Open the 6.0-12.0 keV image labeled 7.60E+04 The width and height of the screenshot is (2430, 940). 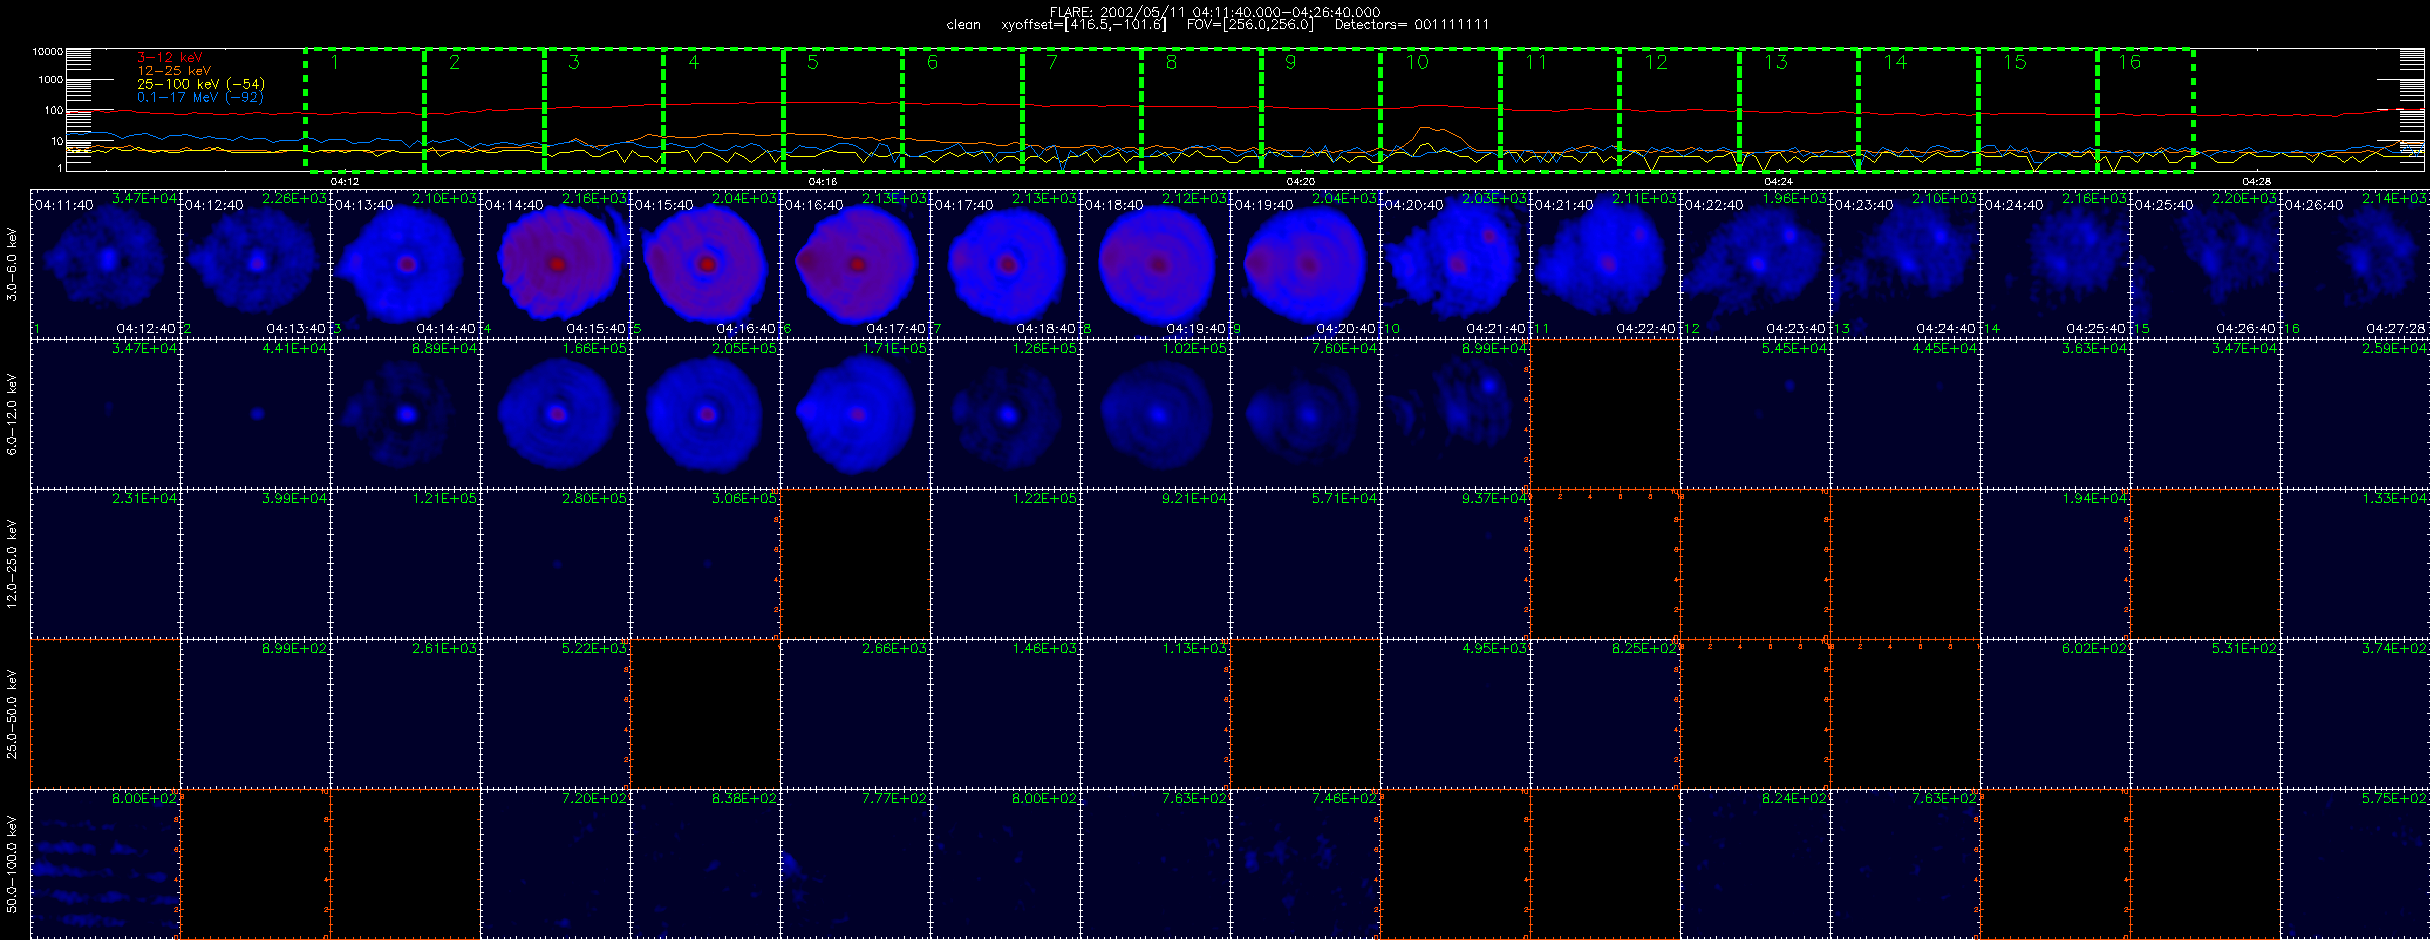1306,414
